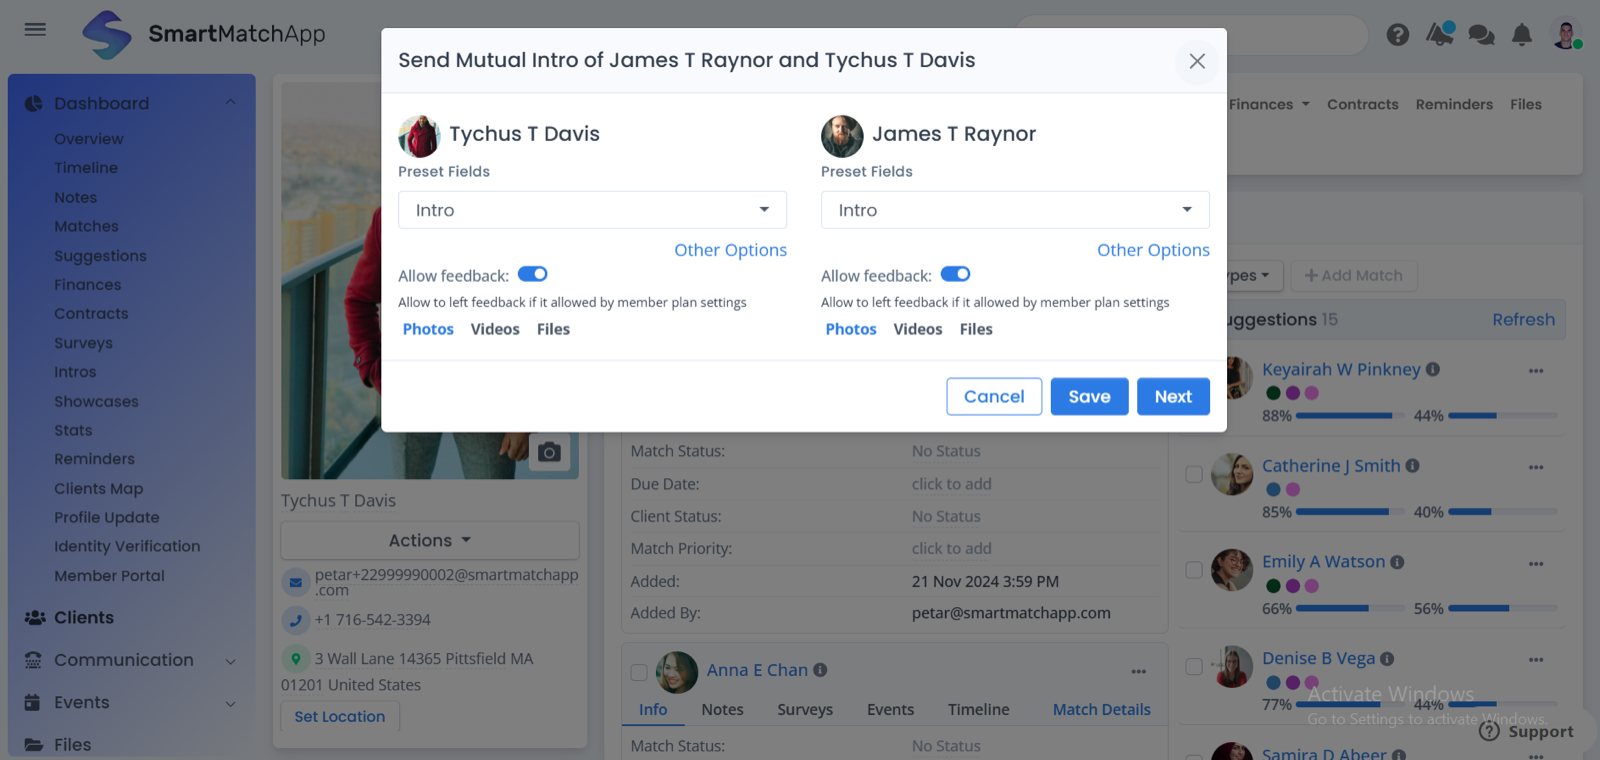The height and width of the screenshot is (760, 1600).
Task: Open more options for Emily A Watson
Action: [1536, 564]
